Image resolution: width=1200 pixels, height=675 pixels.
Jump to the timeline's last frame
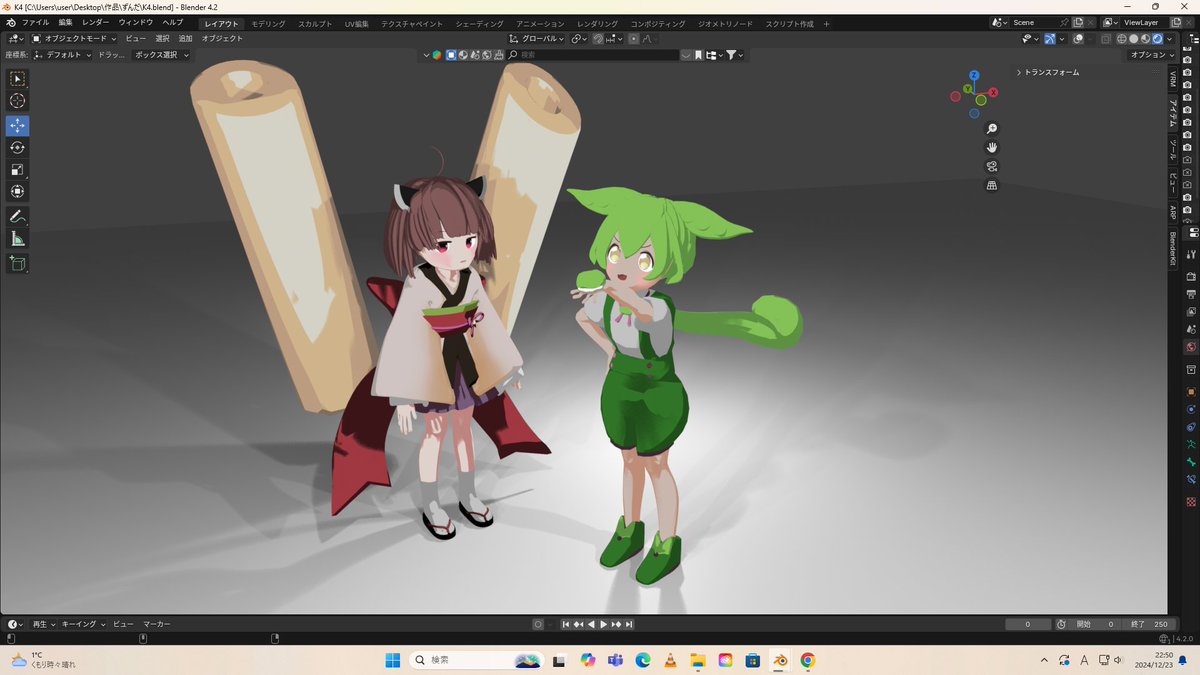[x=629, y=624]
